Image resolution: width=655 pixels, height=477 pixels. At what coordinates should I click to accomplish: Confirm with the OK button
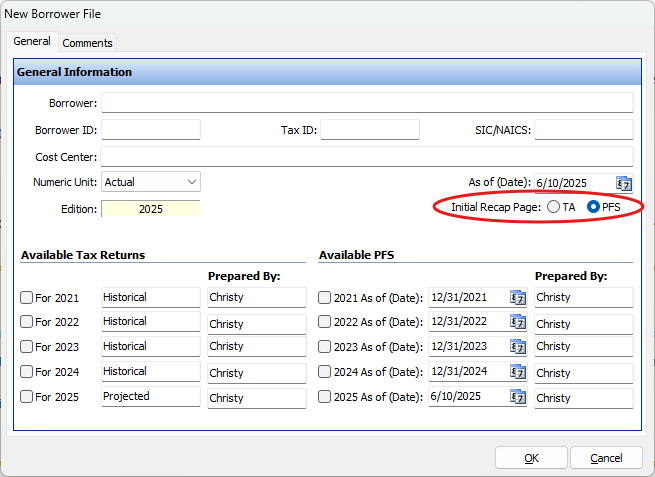point(531,458)
